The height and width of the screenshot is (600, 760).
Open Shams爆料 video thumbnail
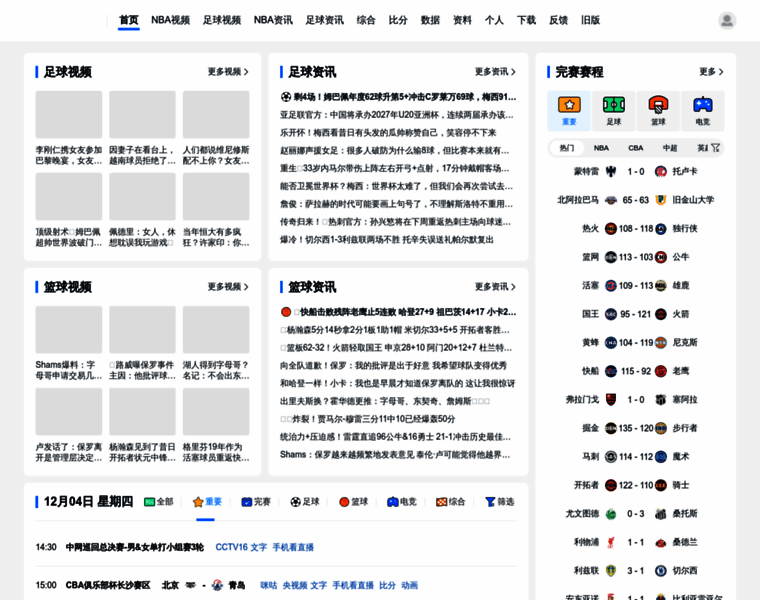69,330
